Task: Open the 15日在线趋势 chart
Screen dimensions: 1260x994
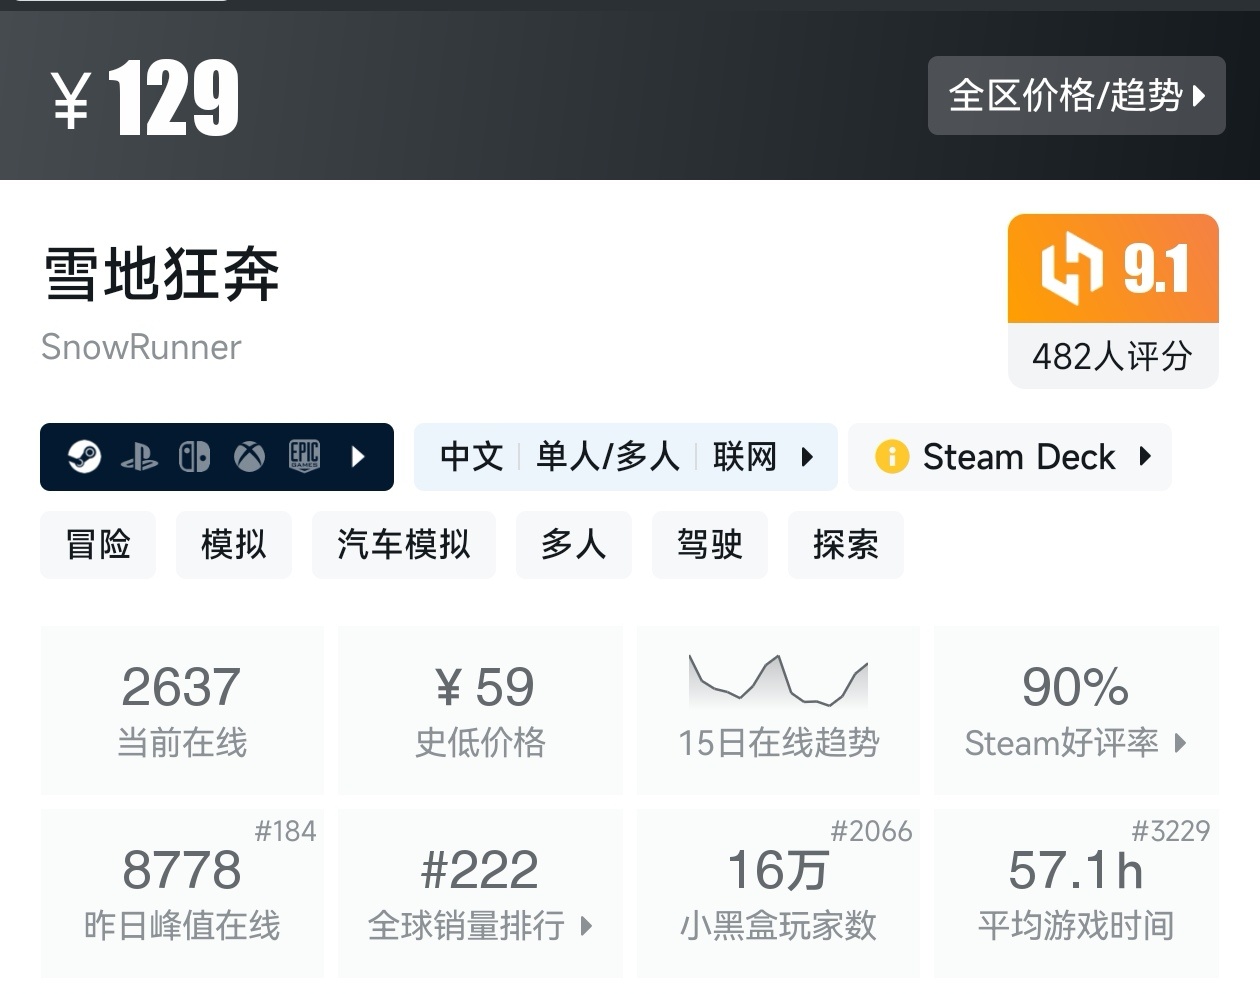Action: coord(778,710)
